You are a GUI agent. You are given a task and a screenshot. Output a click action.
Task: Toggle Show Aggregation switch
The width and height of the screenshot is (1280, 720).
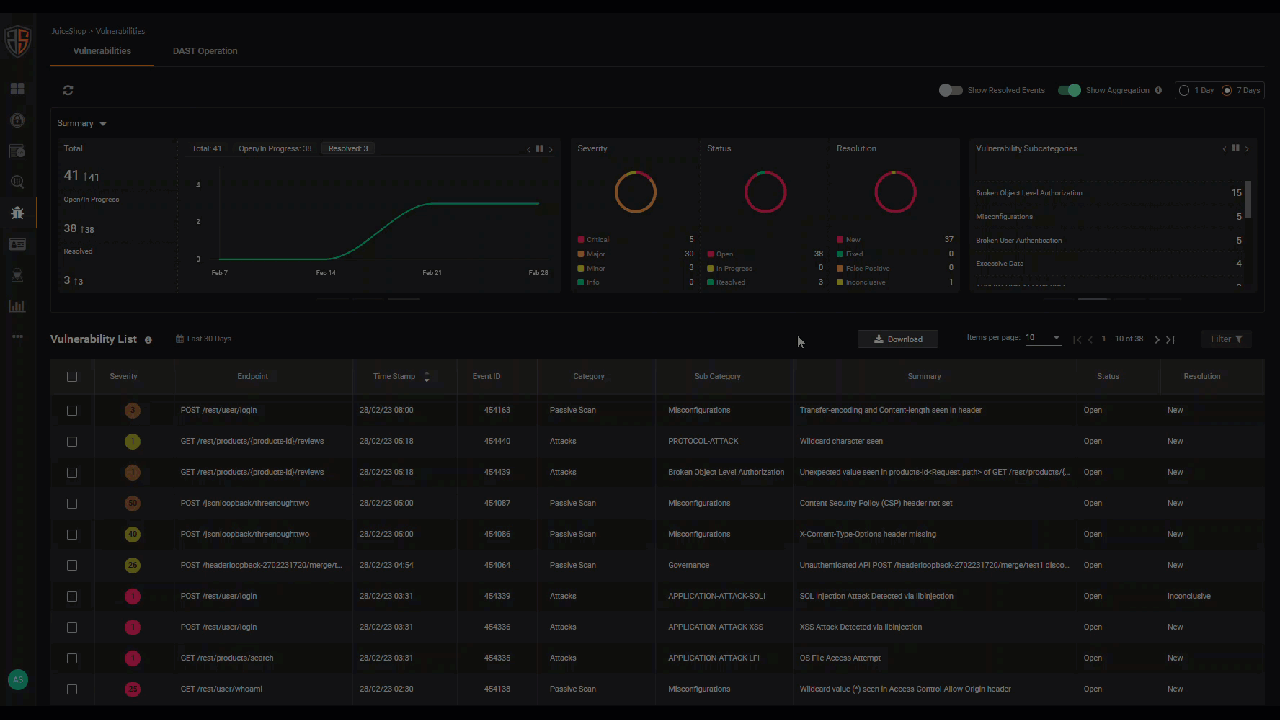coord(1069,90)
